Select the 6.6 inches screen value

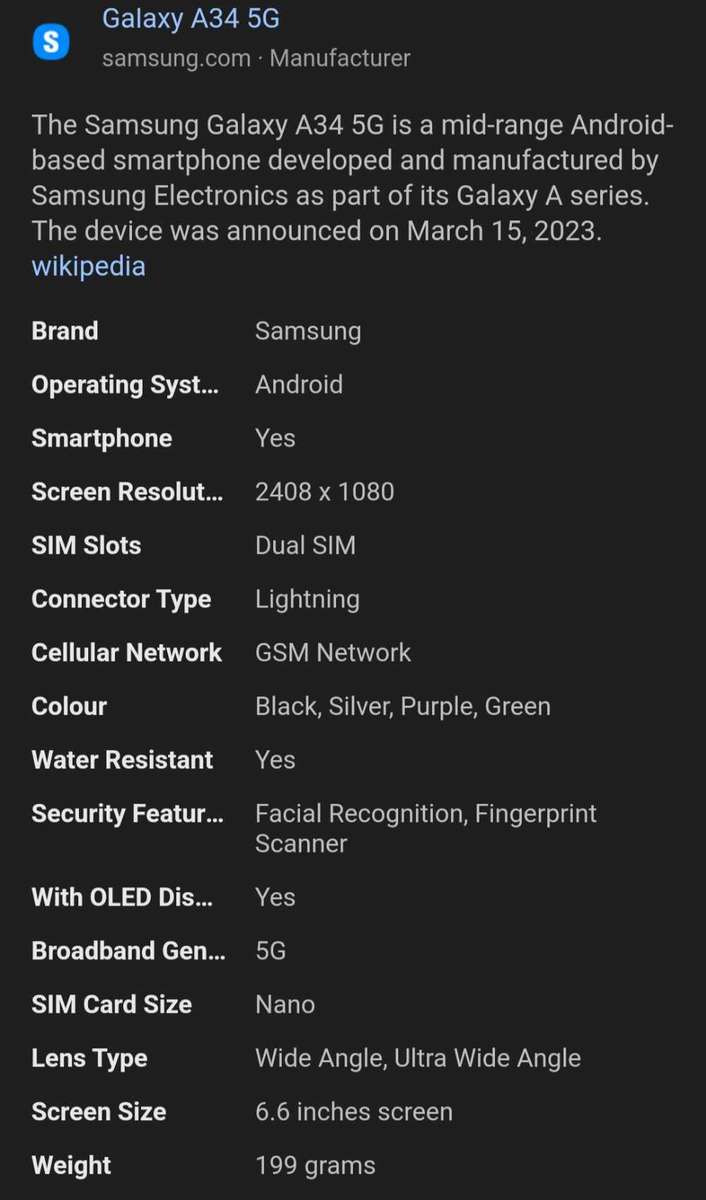coord(353,1112)
